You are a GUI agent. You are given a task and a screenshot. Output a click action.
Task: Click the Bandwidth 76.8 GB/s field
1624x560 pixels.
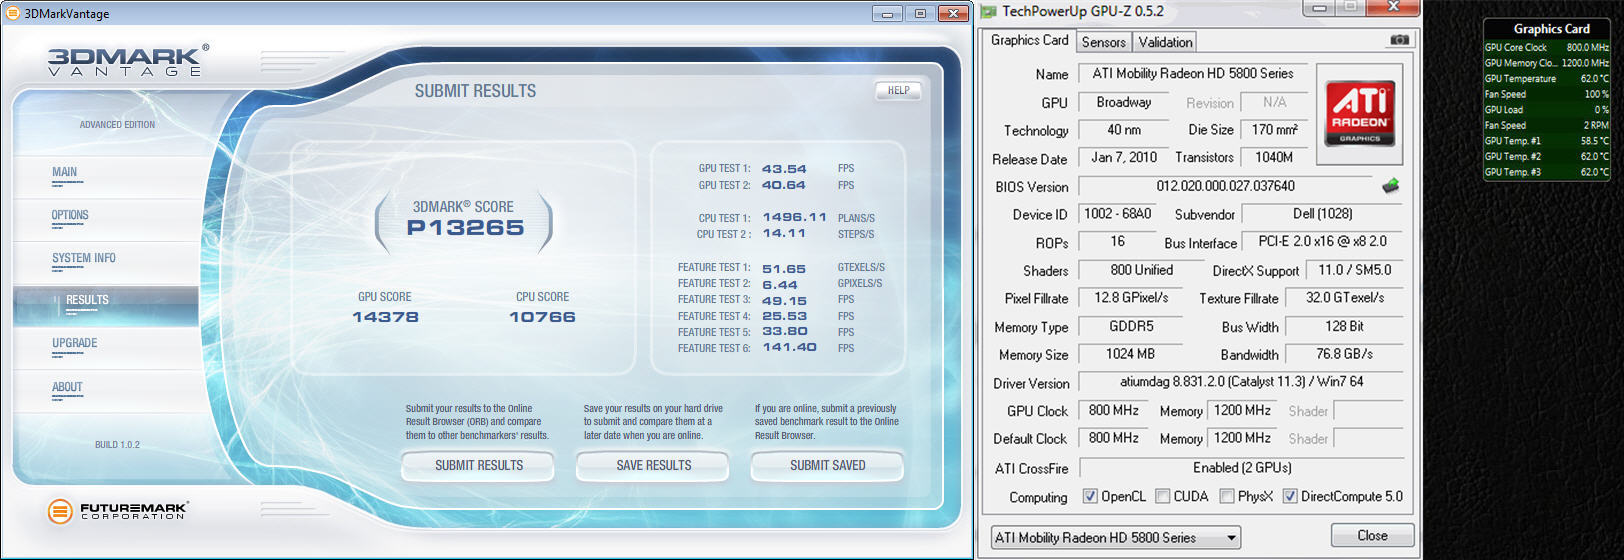click(1344, 354)
